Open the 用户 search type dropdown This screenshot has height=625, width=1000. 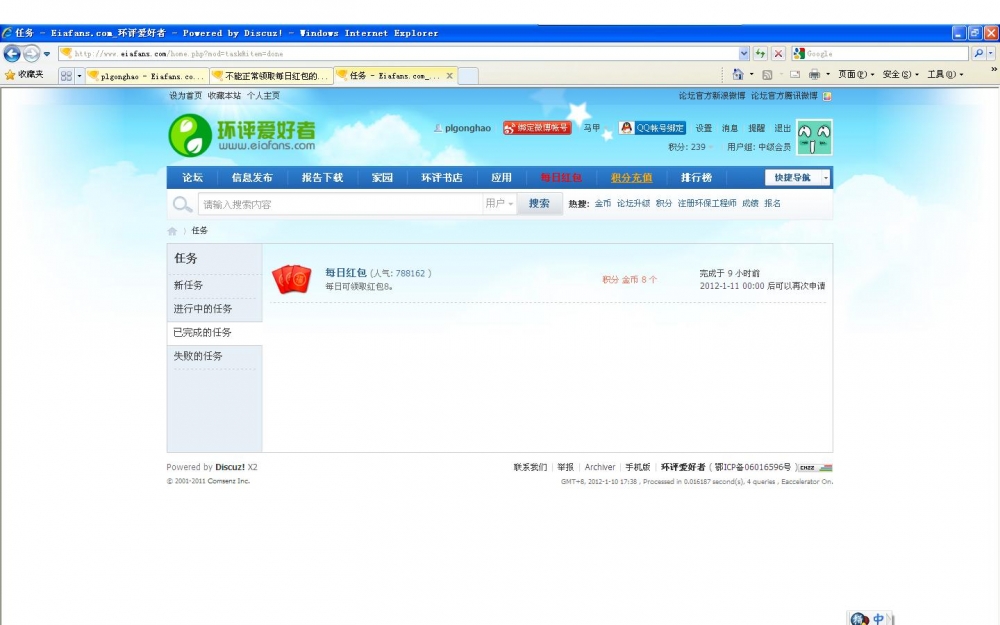click(x=499, y=204)
